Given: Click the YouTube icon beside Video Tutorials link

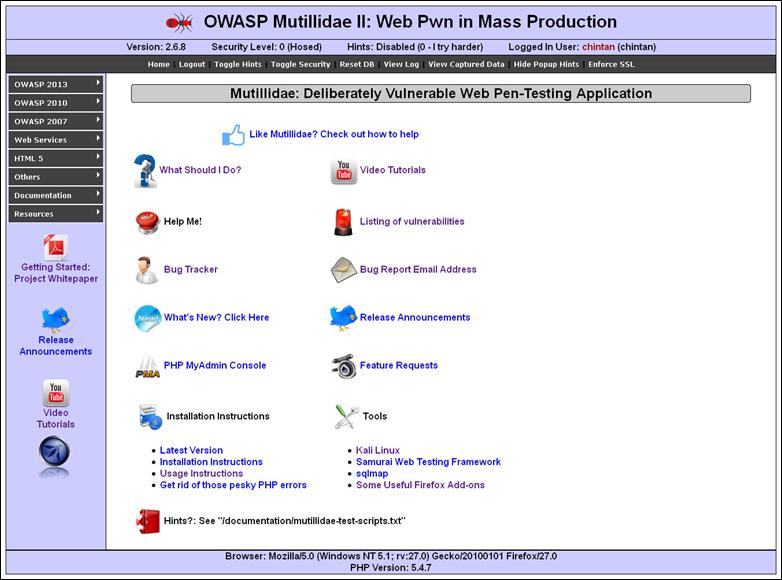Looking at the screenshot, I should (344, 171).
